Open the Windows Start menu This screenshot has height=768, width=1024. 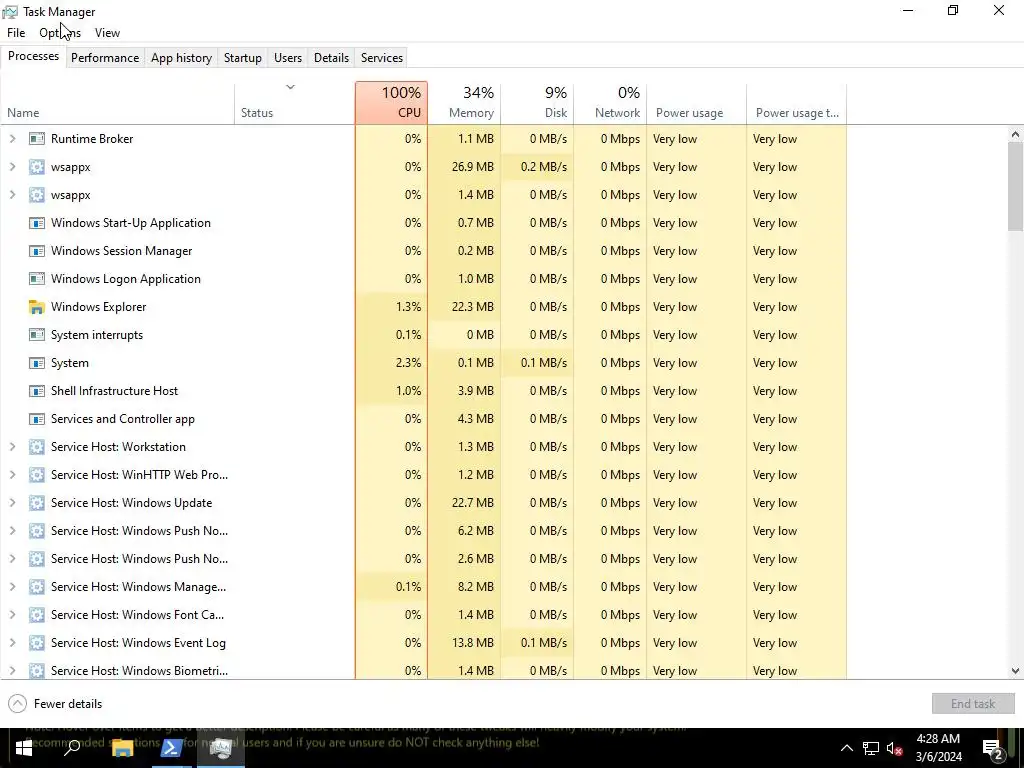tap(24, 748)
